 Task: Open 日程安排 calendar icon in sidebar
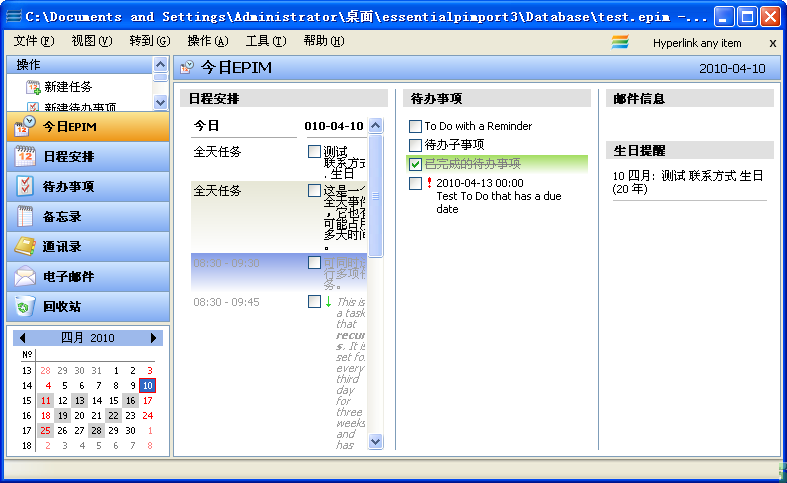[25, 157]
